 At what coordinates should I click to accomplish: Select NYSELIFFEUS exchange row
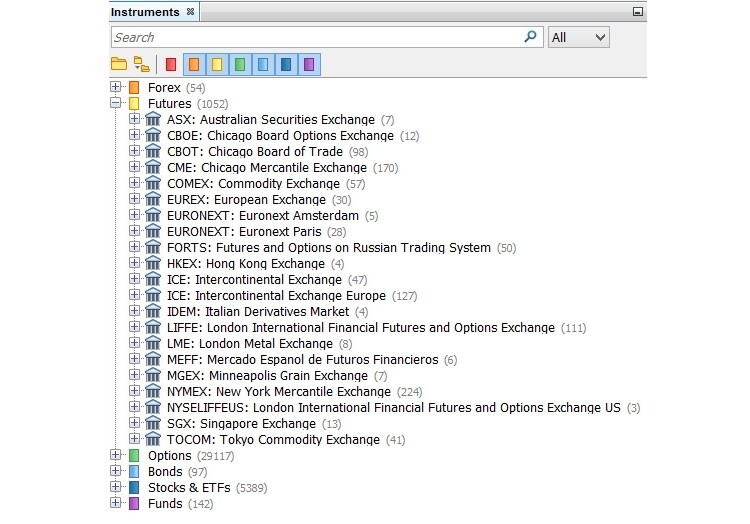pos(403,408)
